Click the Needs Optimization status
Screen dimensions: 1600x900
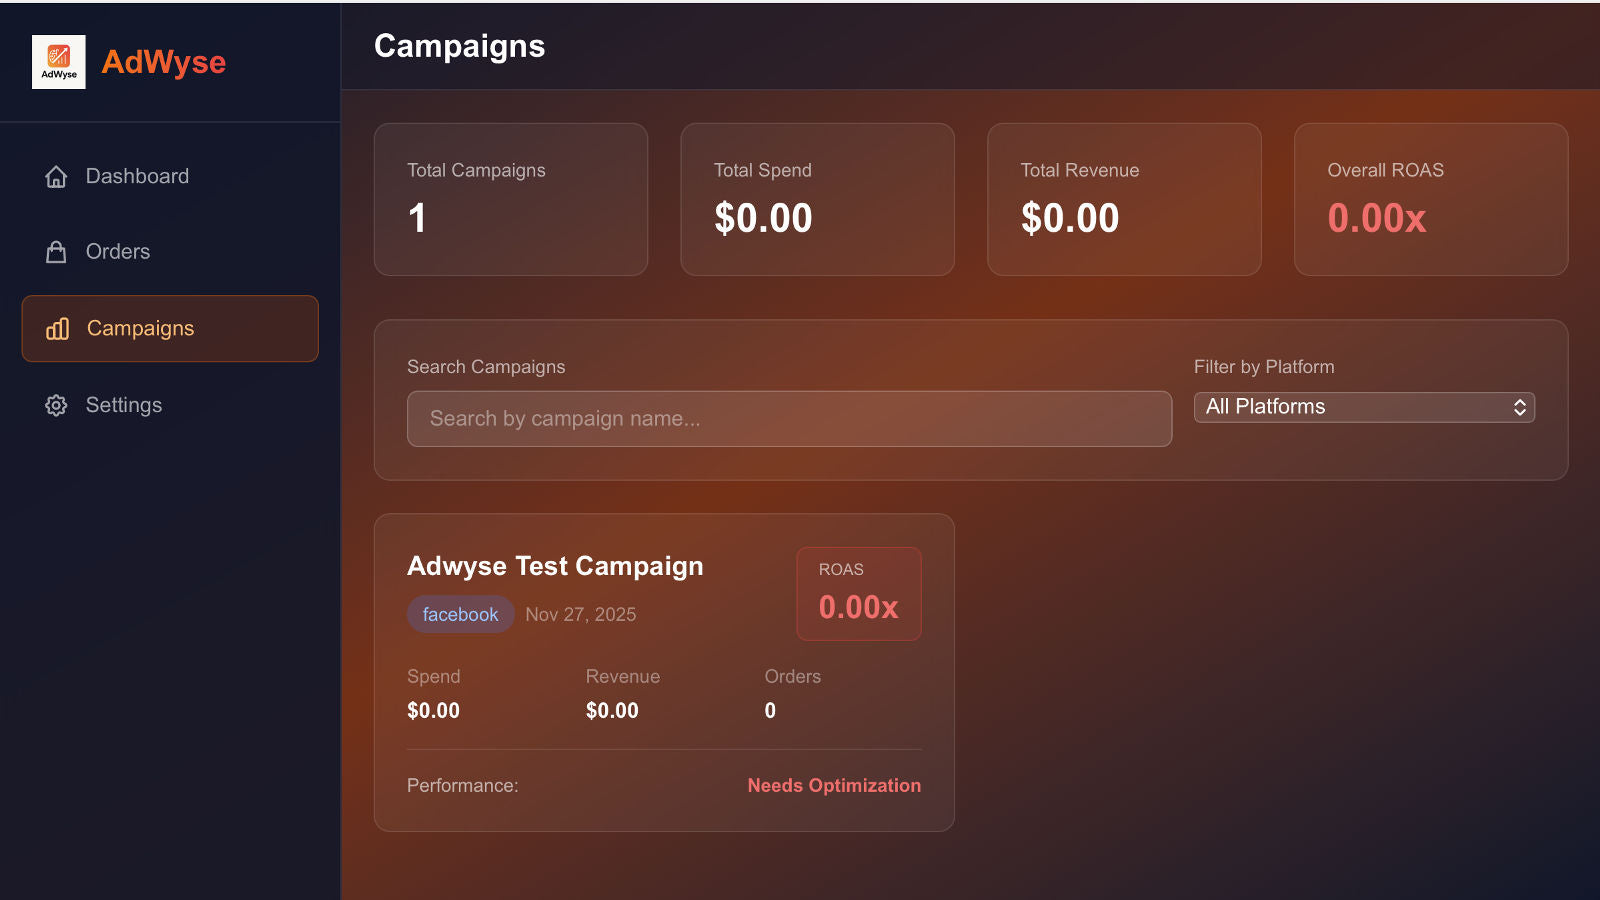[834, 786]
